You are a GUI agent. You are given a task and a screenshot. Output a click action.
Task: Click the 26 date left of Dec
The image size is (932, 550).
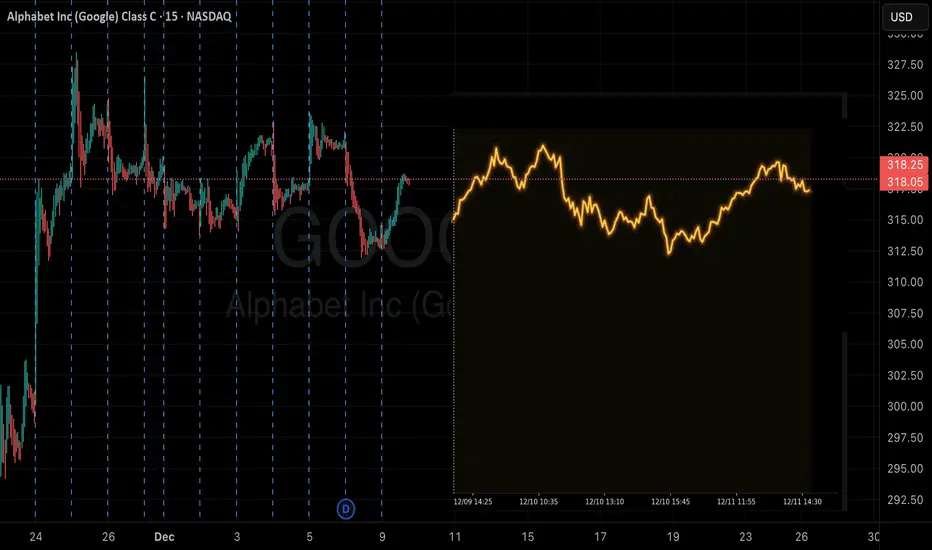(108, 537)
